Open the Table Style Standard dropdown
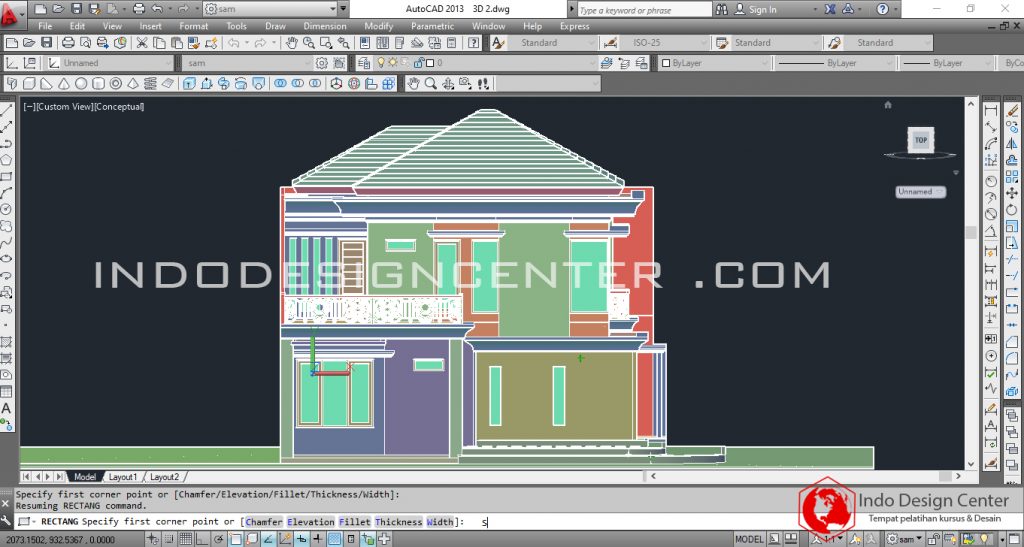The height and width of the screenshot is (547, 1024). pos(775,43)
